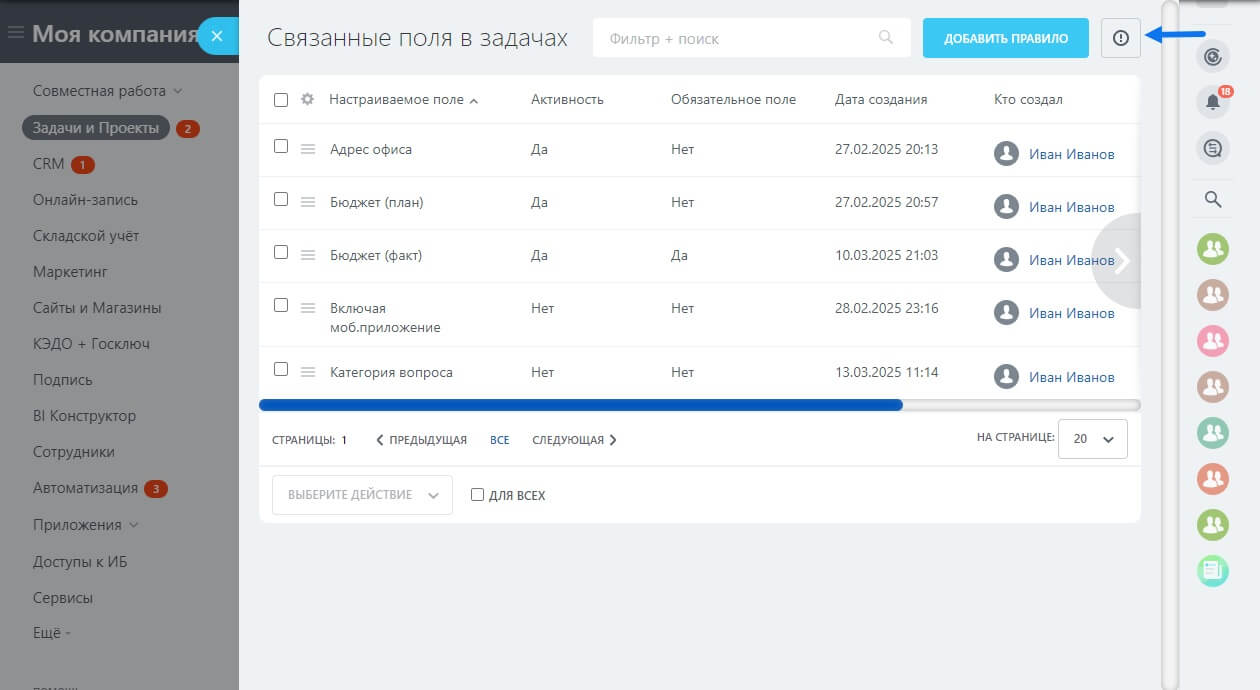This screenshot has height=690, width=1260.
Task: Click the Добавить правило button
Action: pyautogui.click(x=1005, y=38)
